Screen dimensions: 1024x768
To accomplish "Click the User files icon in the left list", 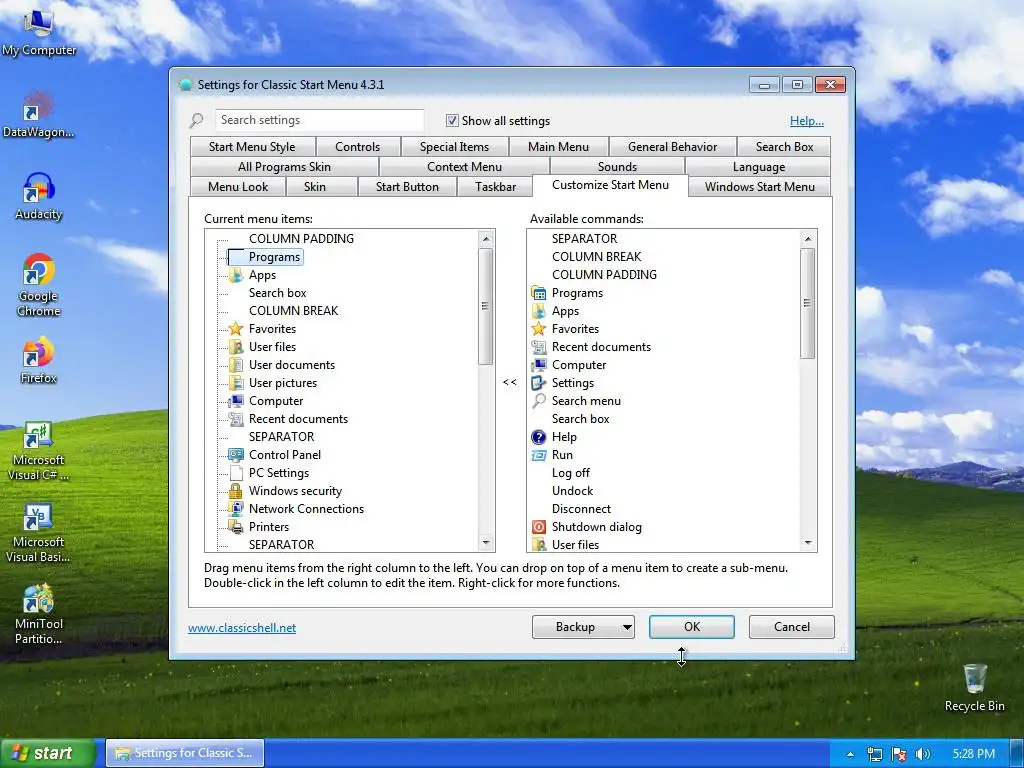I will 236,347.
